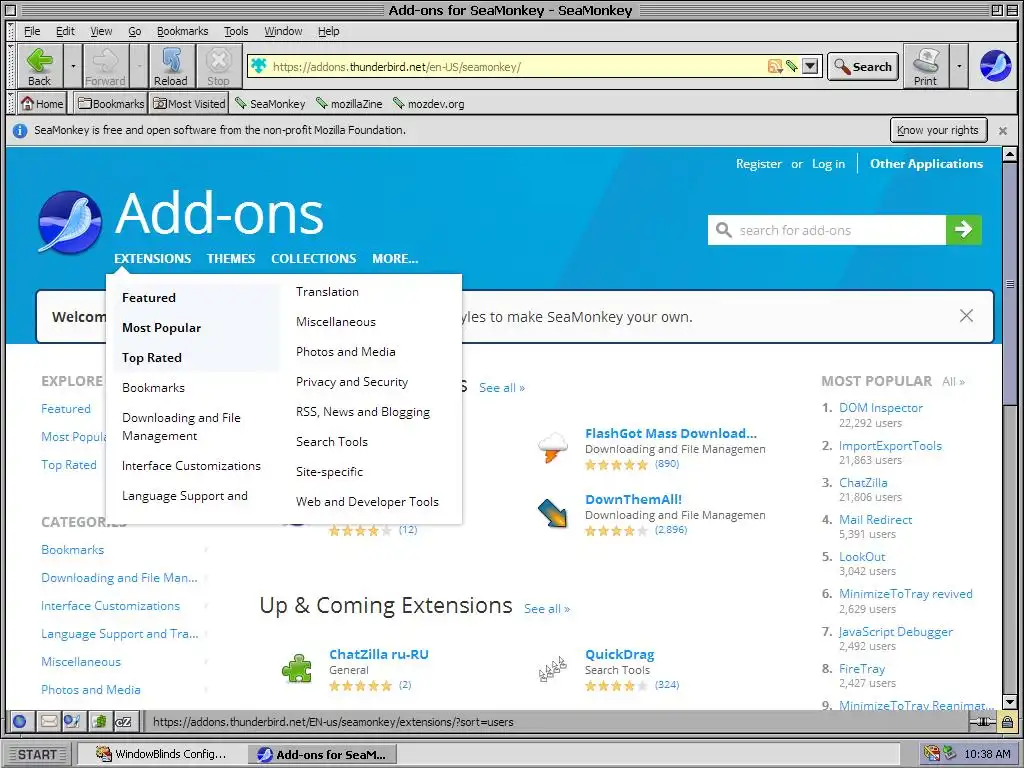Open the Bookmarks menu
Image resolution: width=1024 pixels, height=768 pixels.
point(182,31)
